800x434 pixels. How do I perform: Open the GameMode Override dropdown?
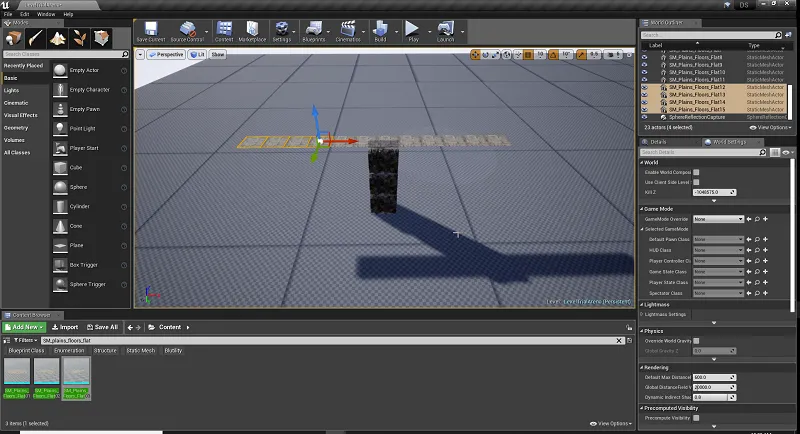pyautogui.click(x=718, y=219)
